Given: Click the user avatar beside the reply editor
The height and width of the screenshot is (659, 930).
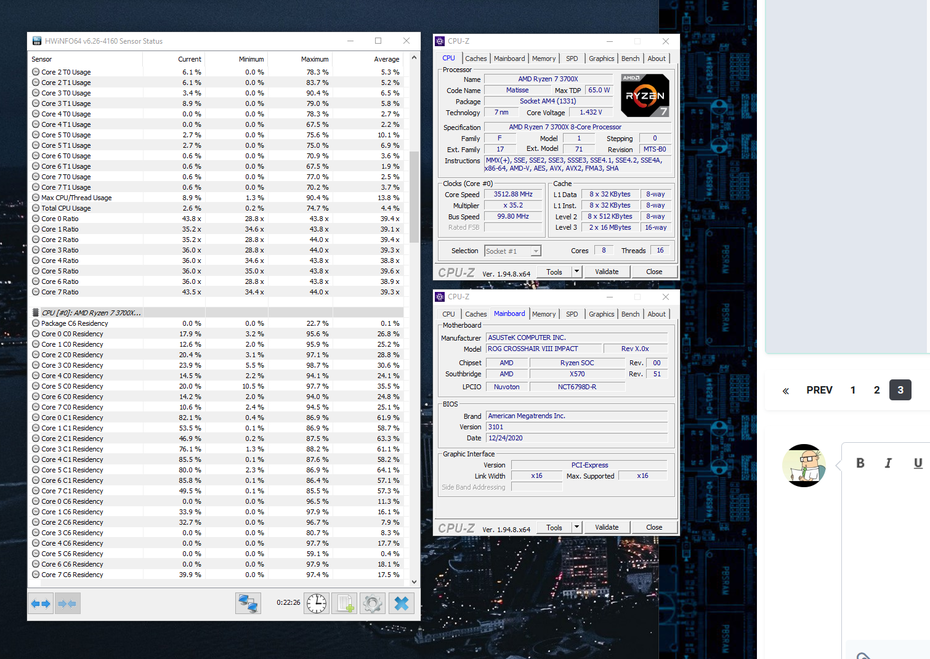Looking at the screenshot, I should pyautogui.click(x=804, y=466).
